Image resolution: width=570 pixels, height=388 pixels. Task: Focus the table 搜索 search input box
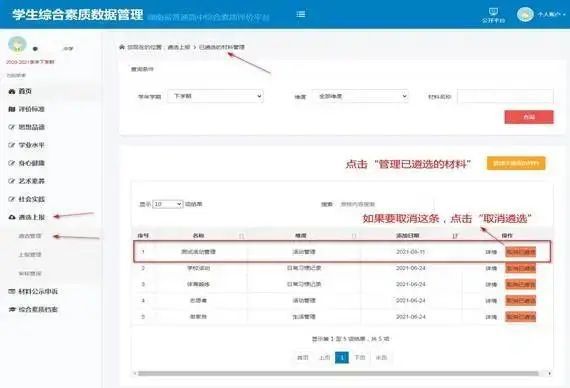click(x=386, y=204)
